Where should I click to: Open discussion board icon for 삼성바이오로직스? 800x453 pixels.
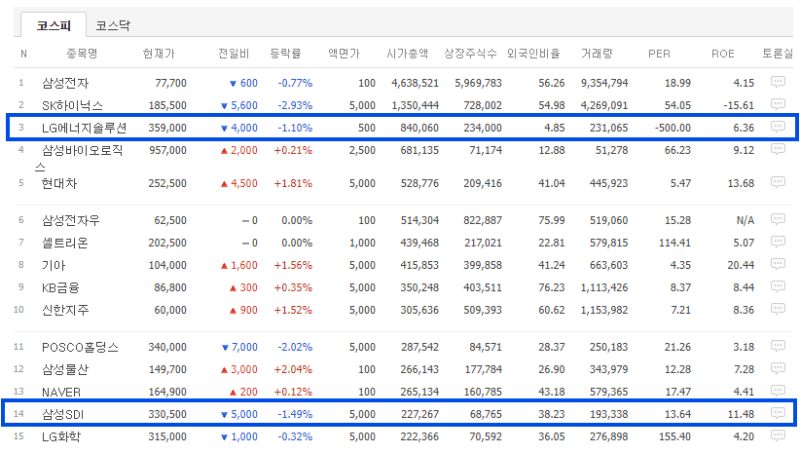coord(778,149)
